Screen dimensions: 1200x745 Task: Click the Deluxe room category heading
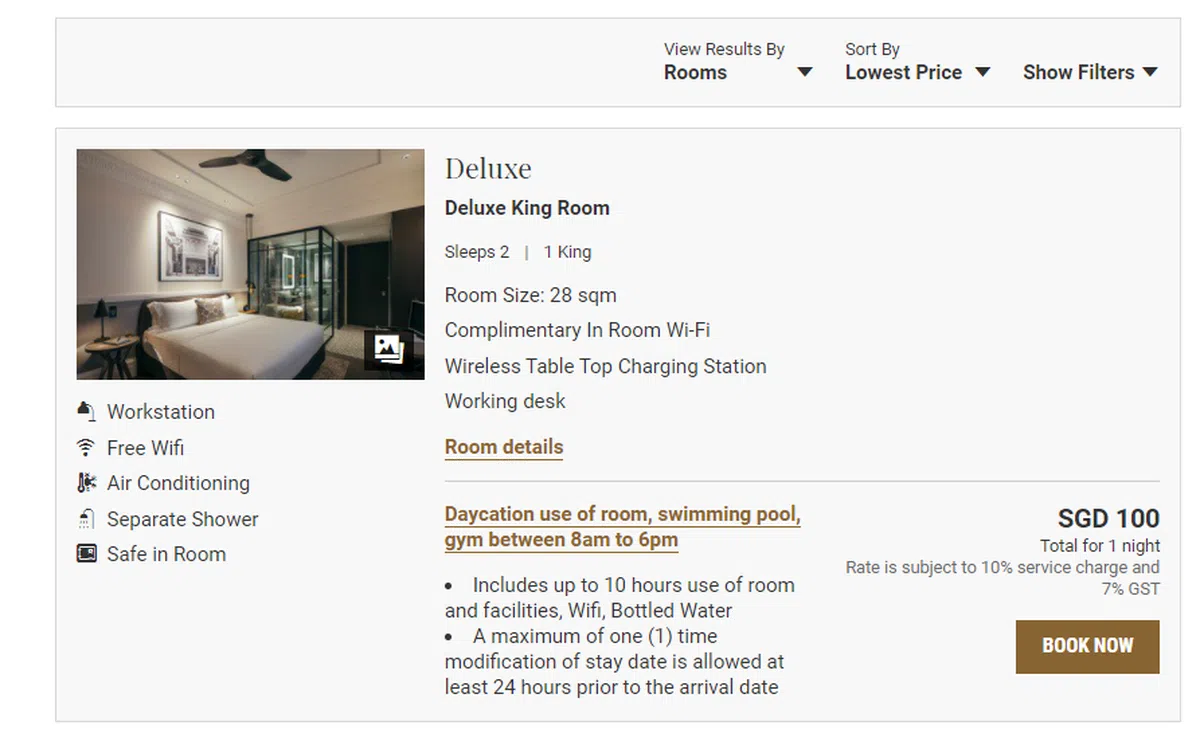pyautogui.click(x=488, y=168)
